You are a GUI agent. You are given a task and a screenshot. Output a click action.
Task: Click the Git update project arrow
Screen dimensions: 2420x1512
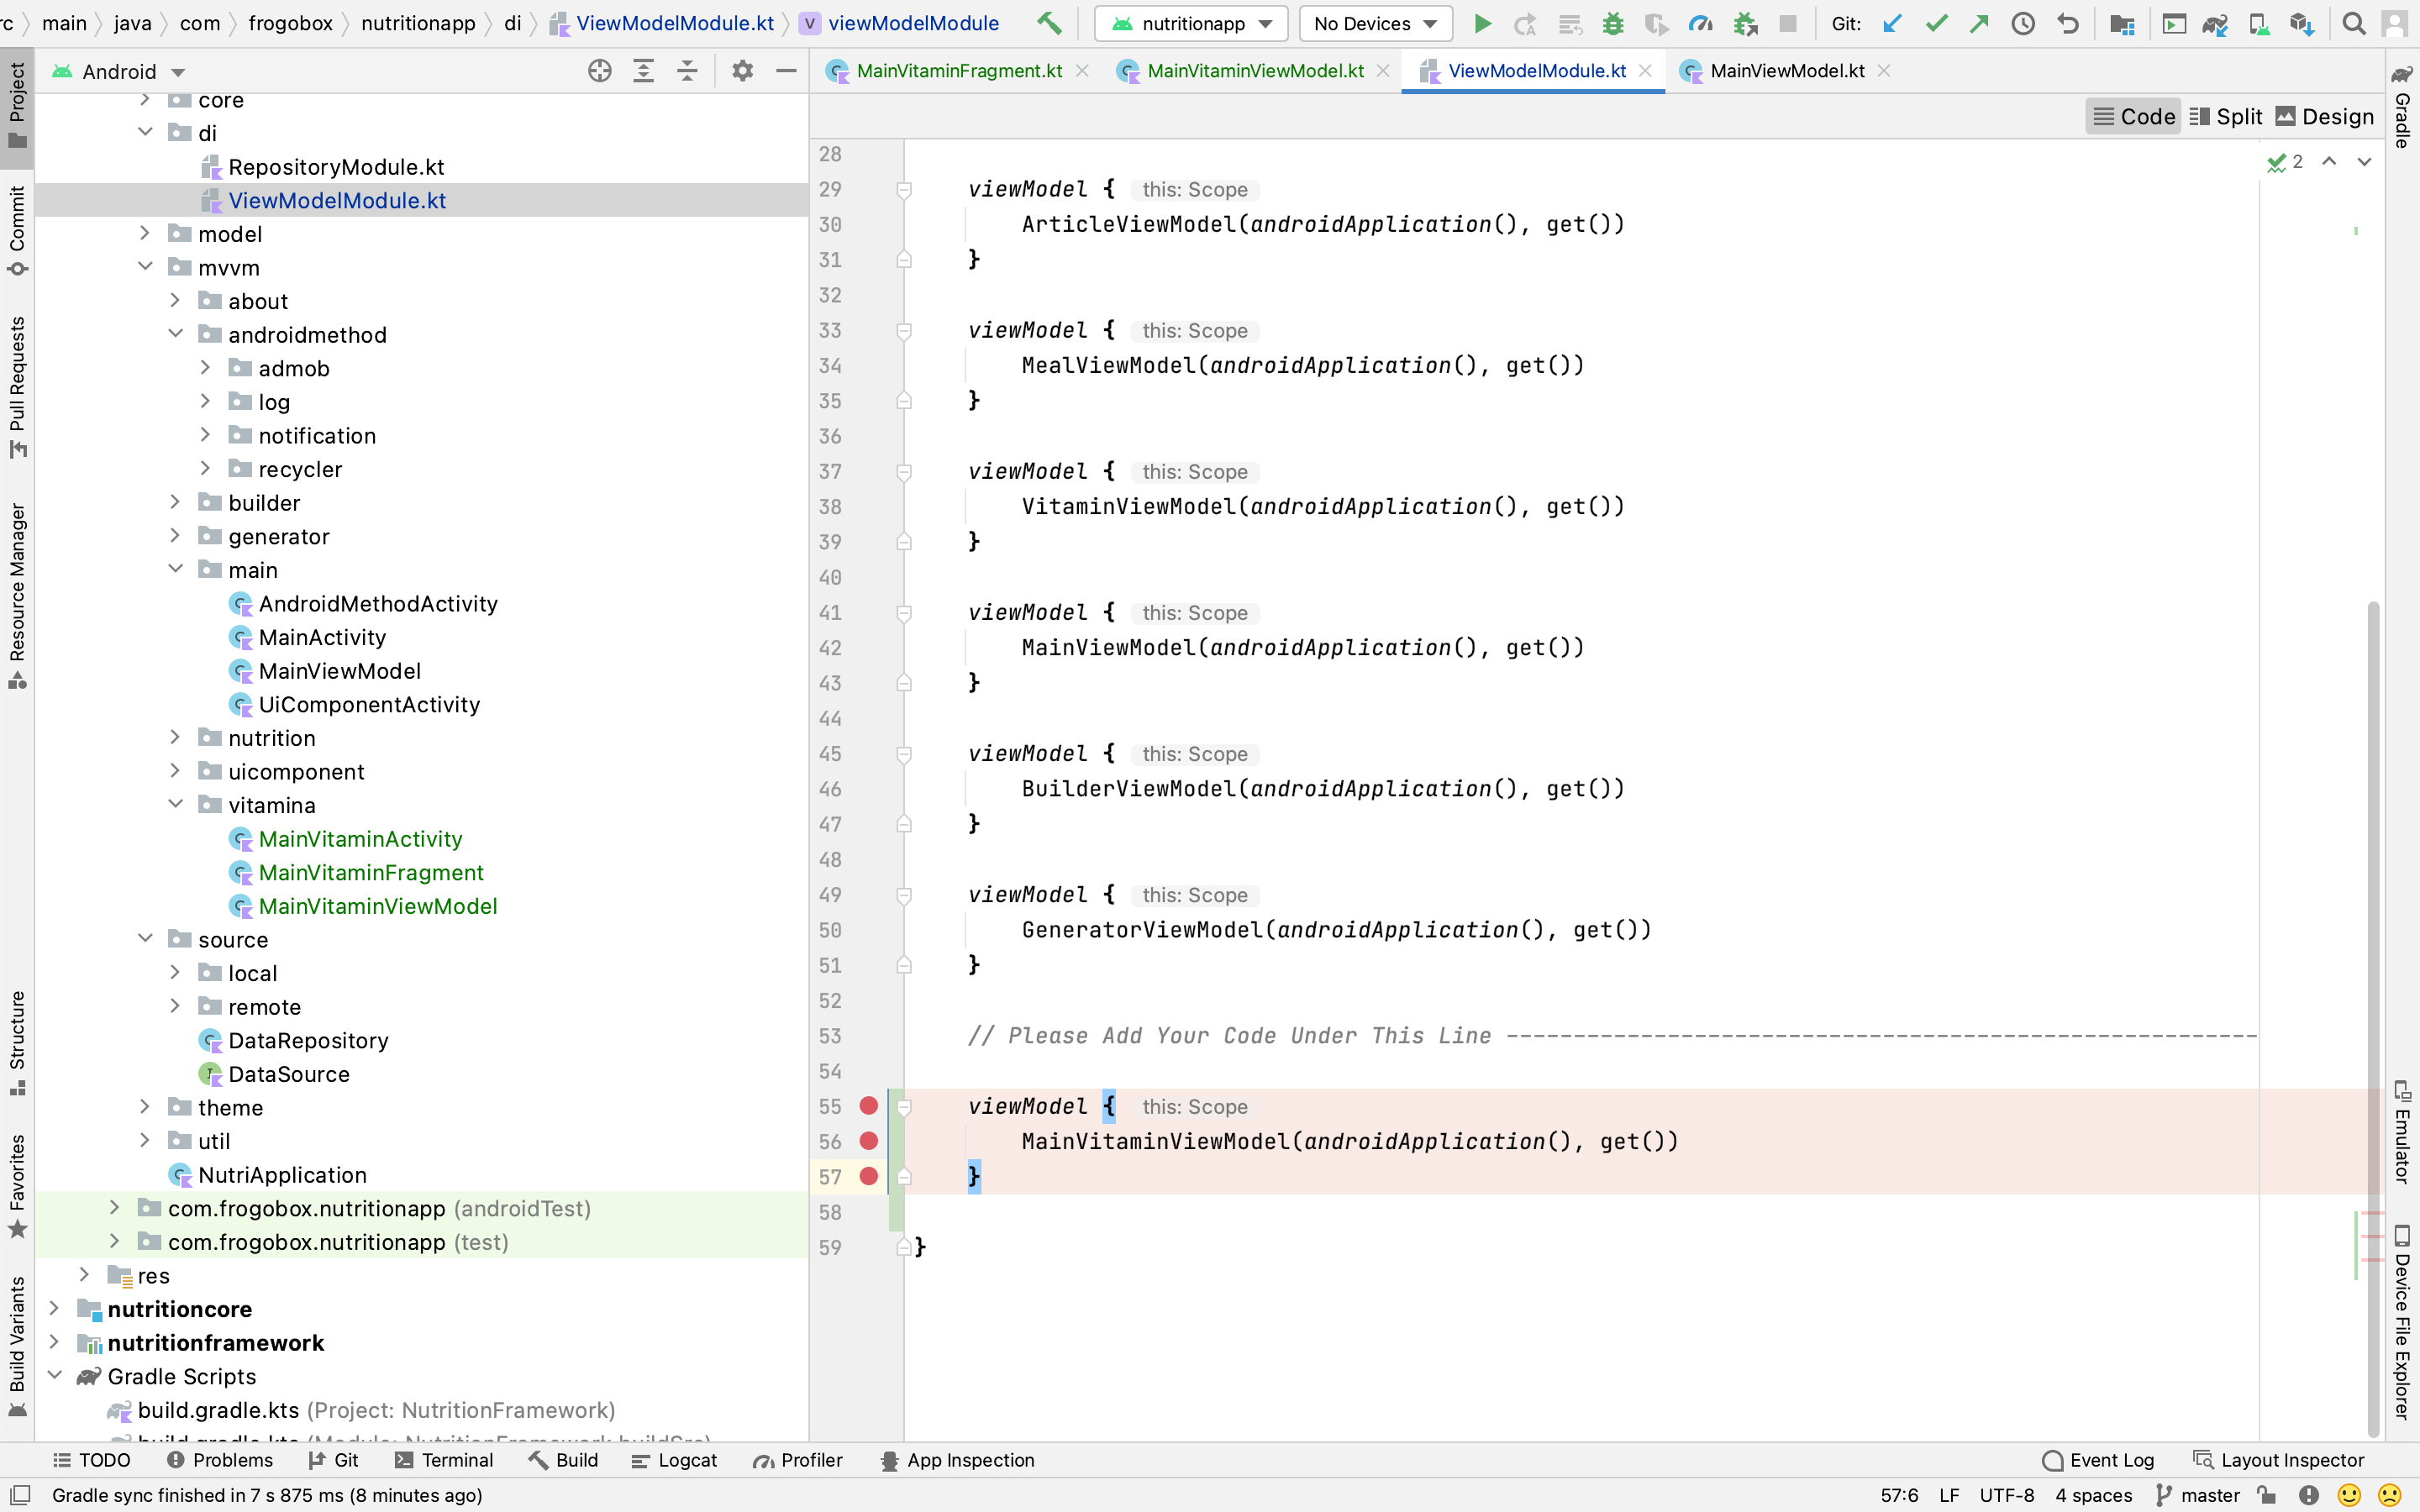click(x=1891, y=23)
